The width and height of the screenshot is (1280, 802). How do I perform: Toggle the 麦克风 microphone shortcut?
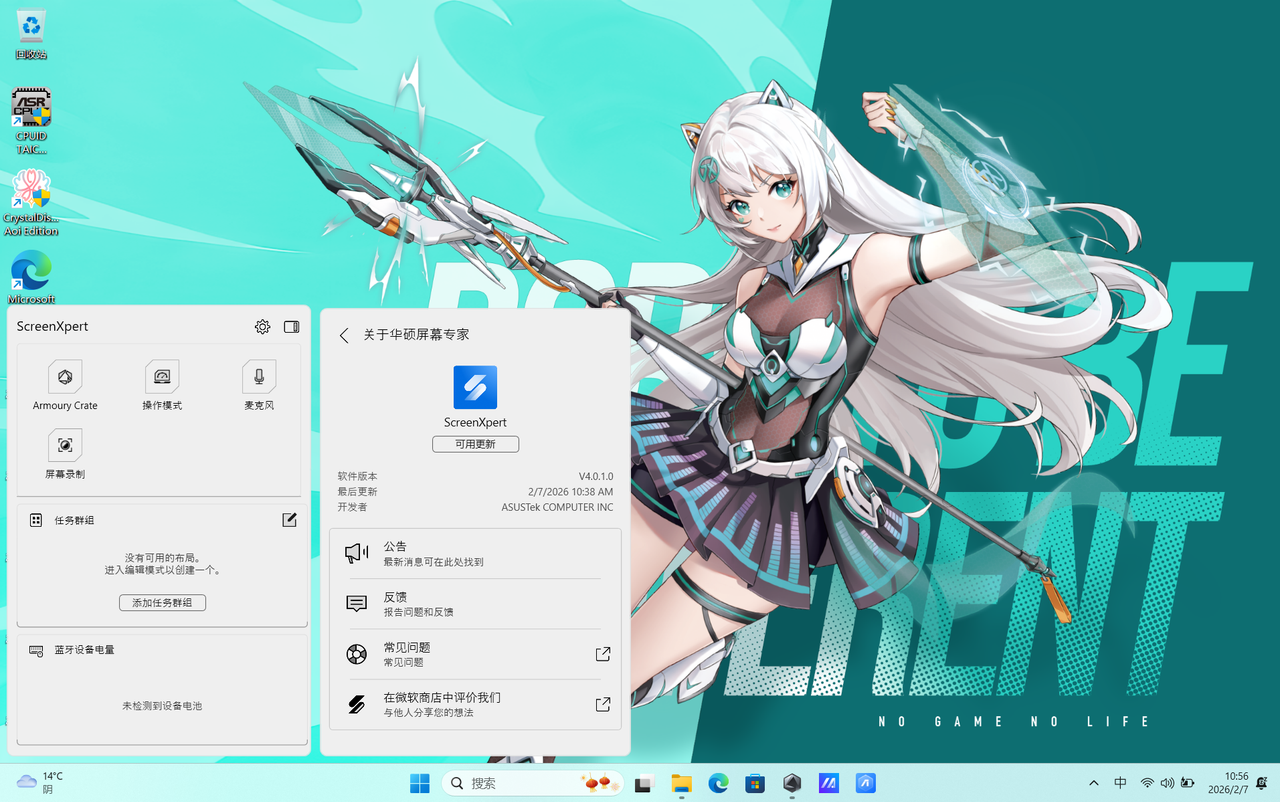[259, 386]
